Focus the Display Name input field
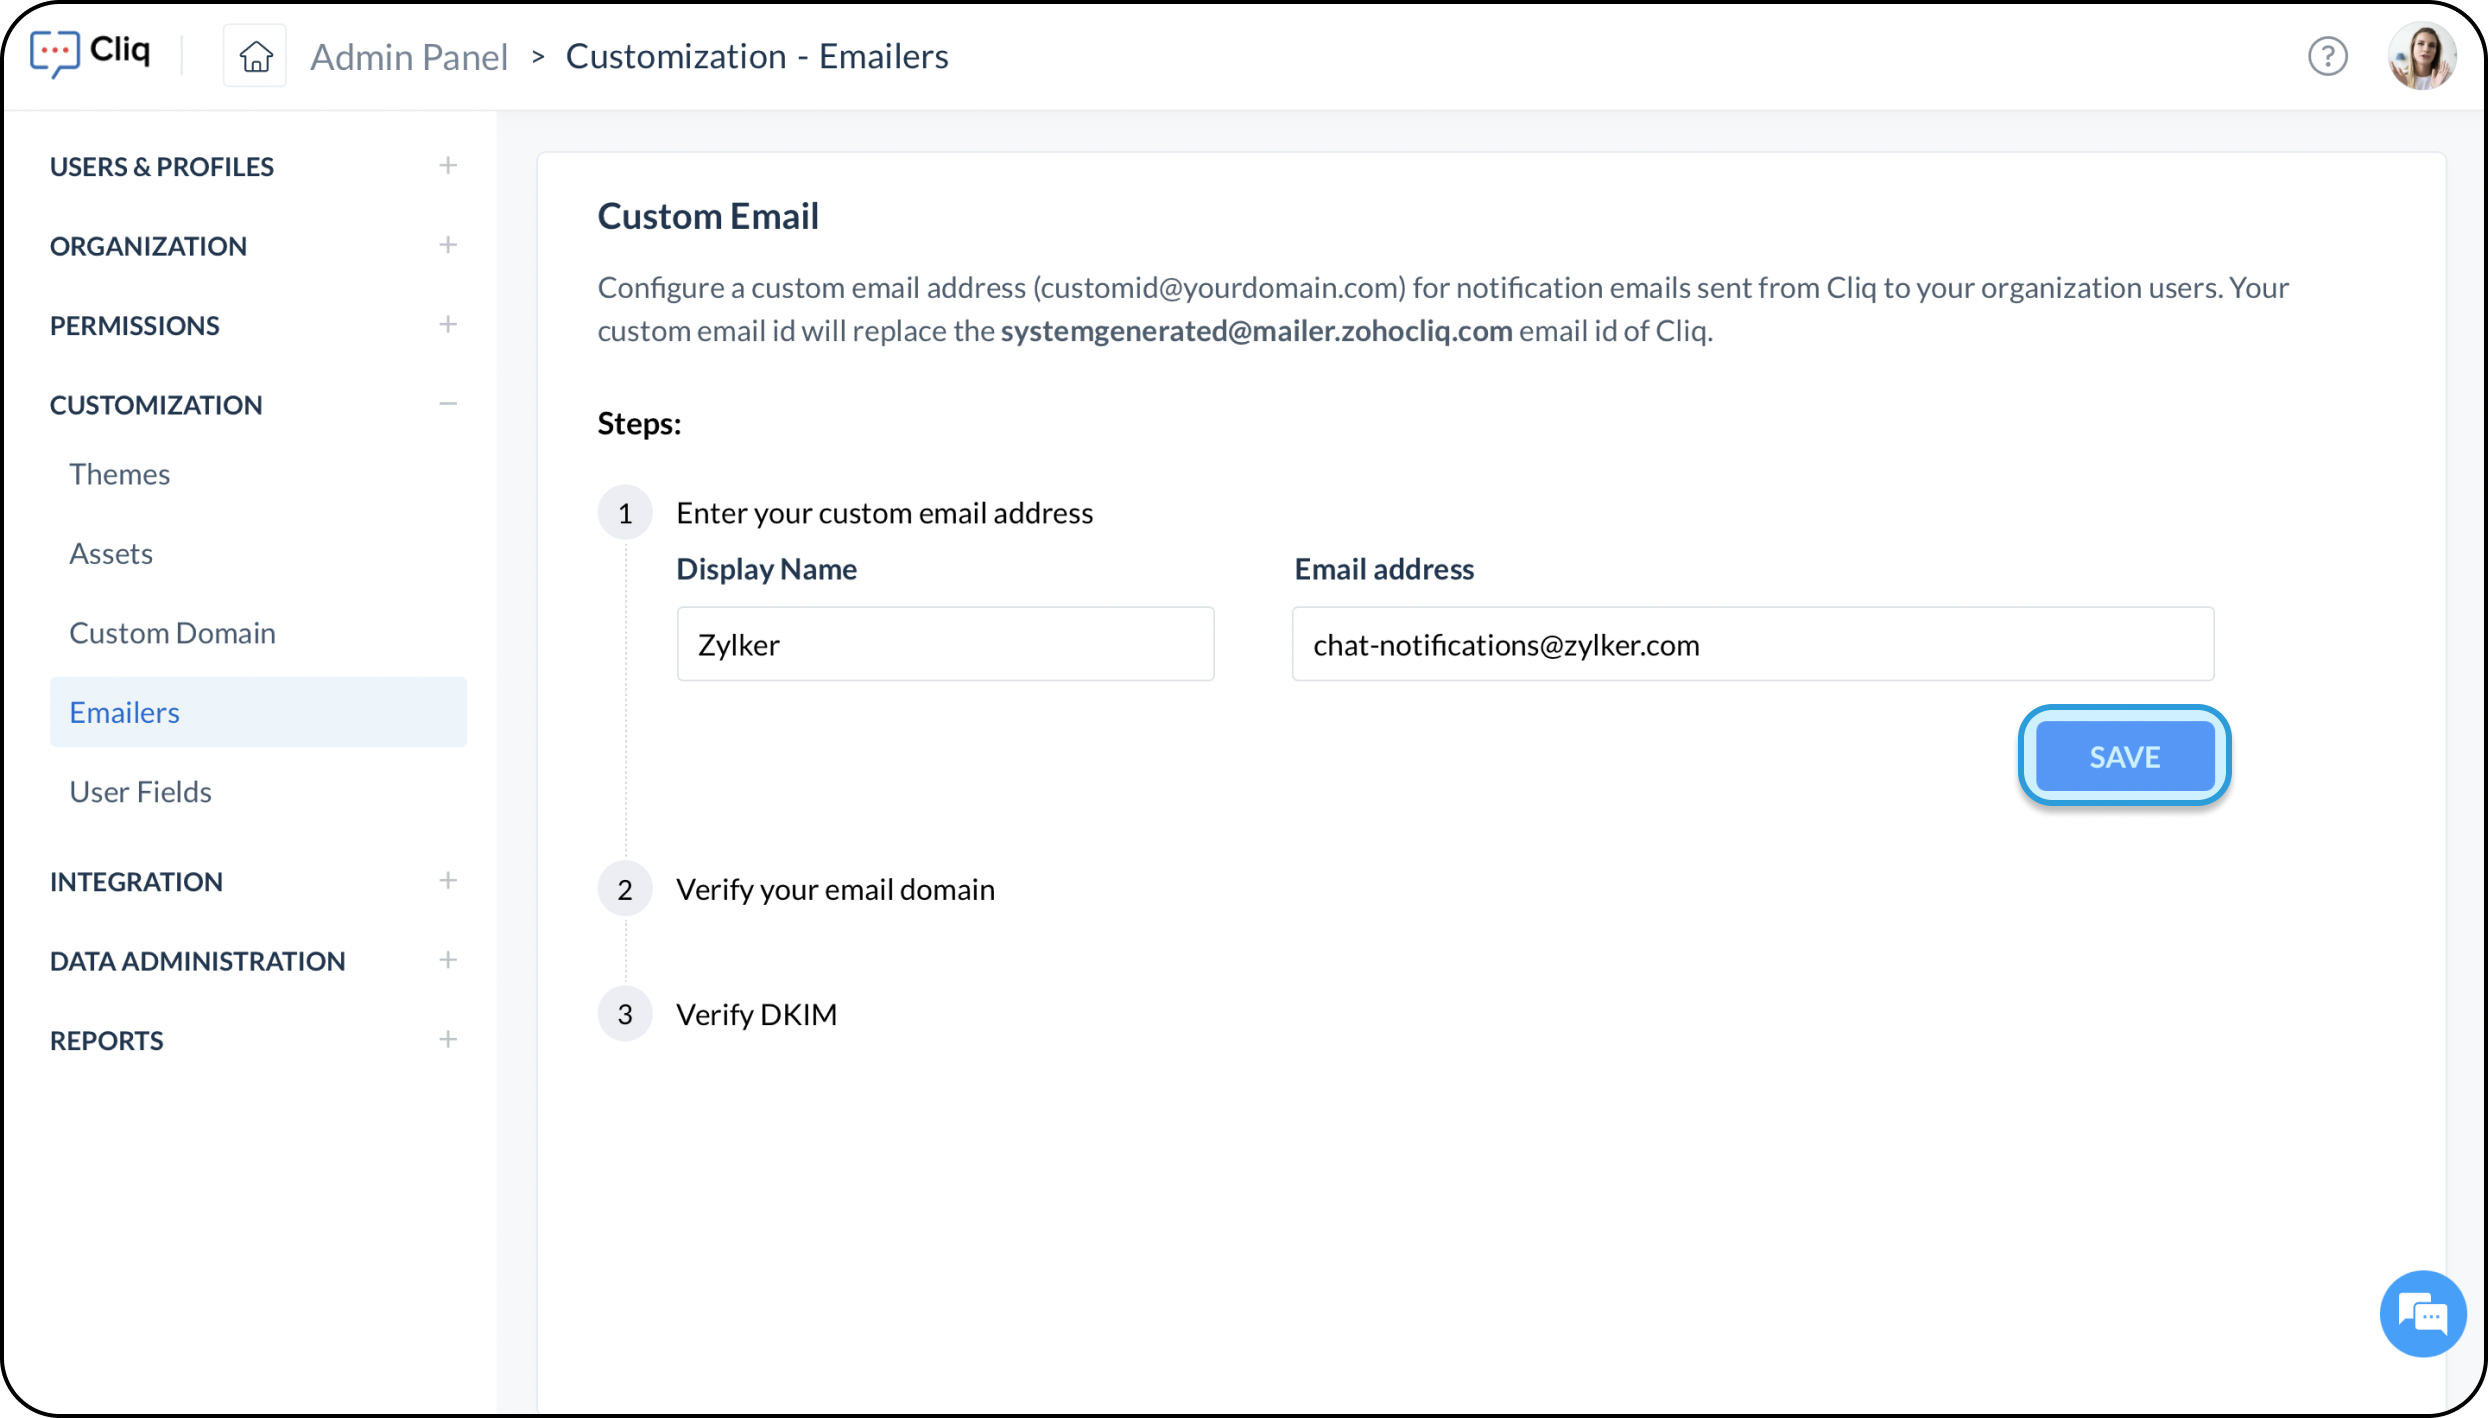This screenshot has width=2488, height=1418. point(945,644)
